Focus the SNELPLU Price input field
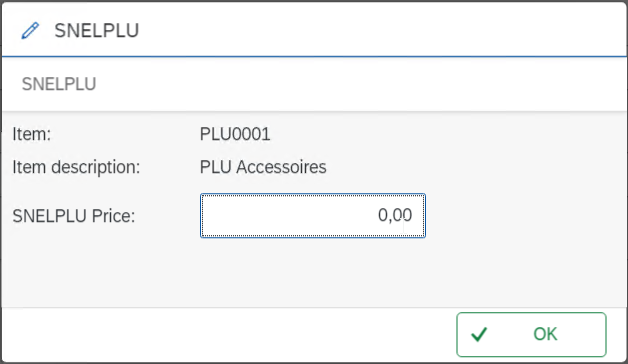628x364 pixels. click(313, 215)
